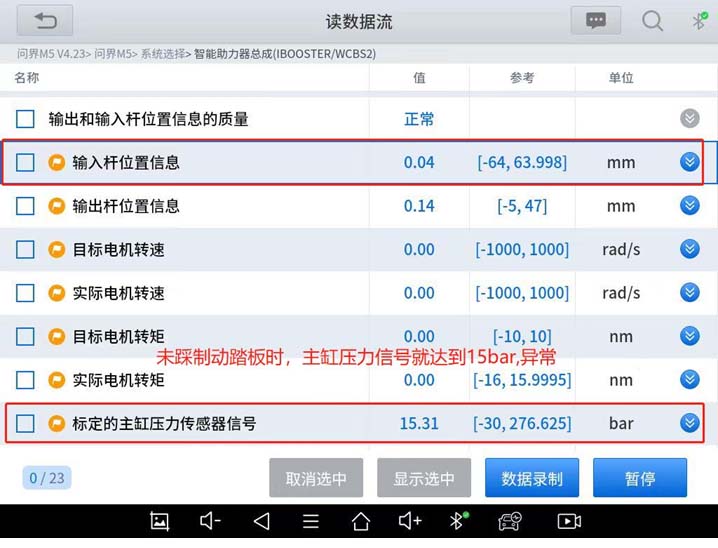718x548 pixels.
Task: Tick the 标定的主缸压力传感器信号 checkbox
Action: 25,423
